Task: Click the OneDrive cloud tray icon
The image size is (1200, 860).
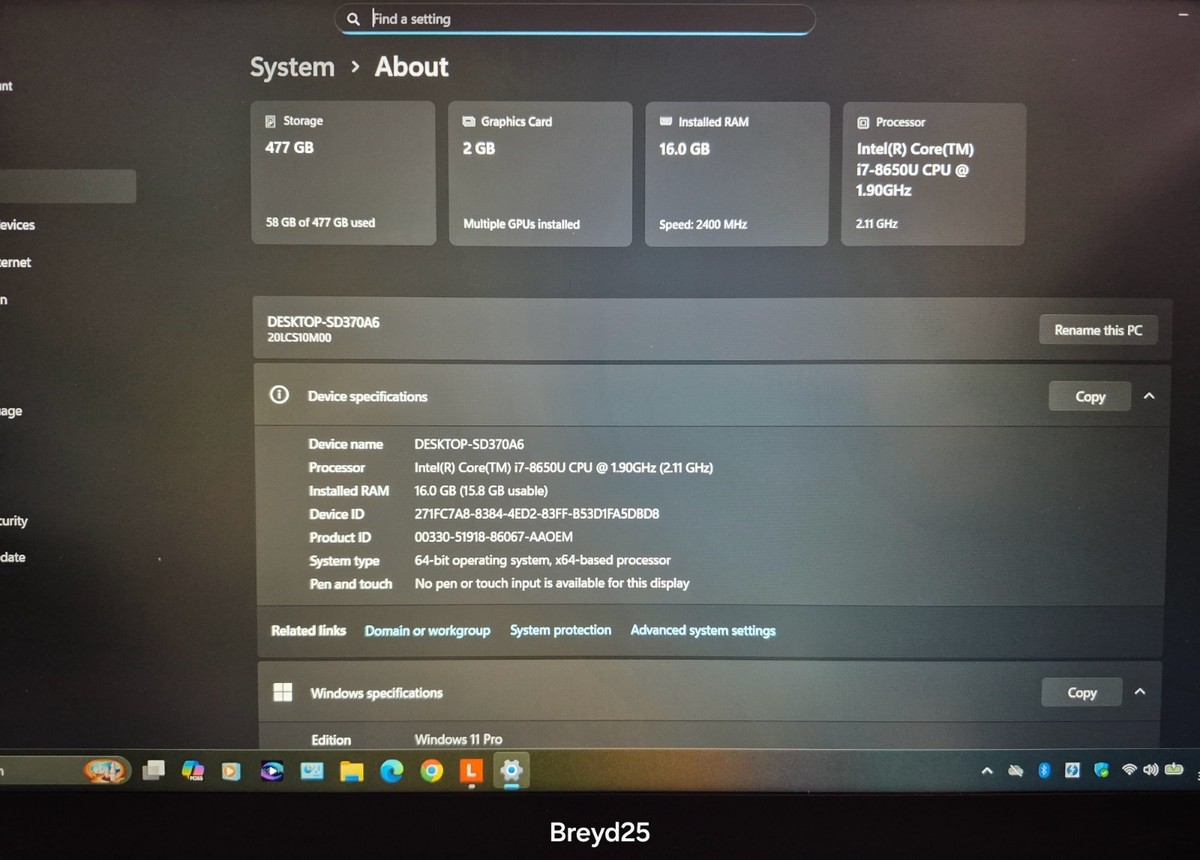Action: pyautogui.click(x=1015, y=770)
